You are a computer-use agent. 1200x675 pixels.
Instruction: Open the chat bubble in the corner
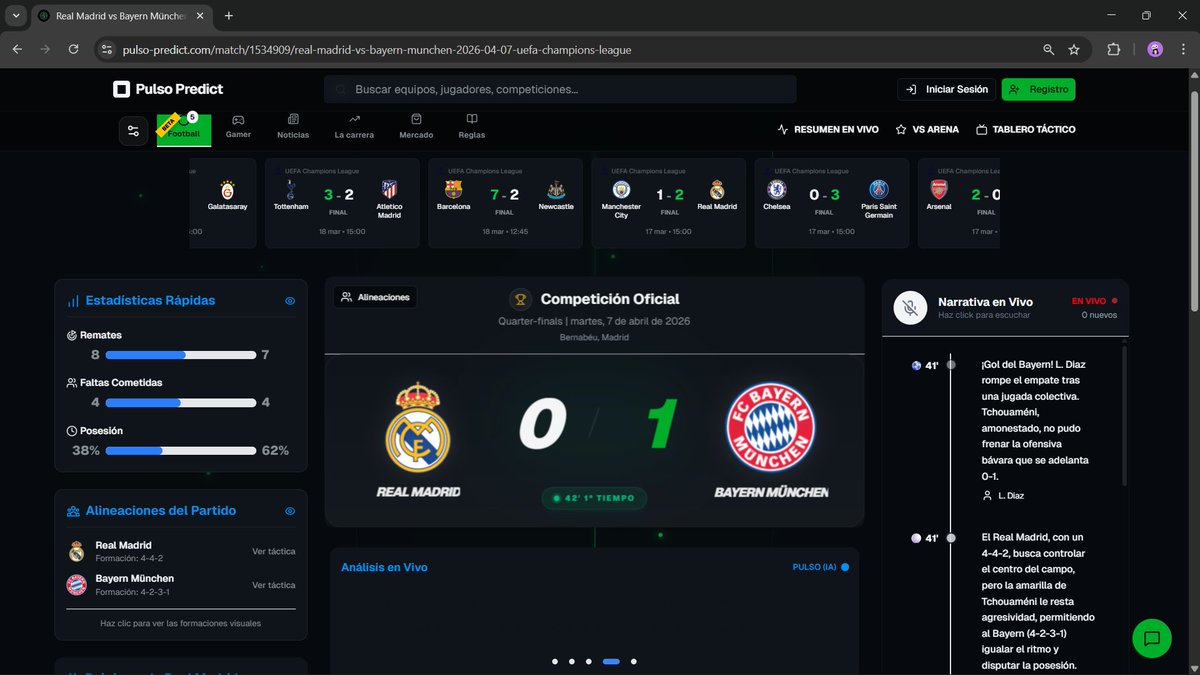click(x=1151, y=638)
